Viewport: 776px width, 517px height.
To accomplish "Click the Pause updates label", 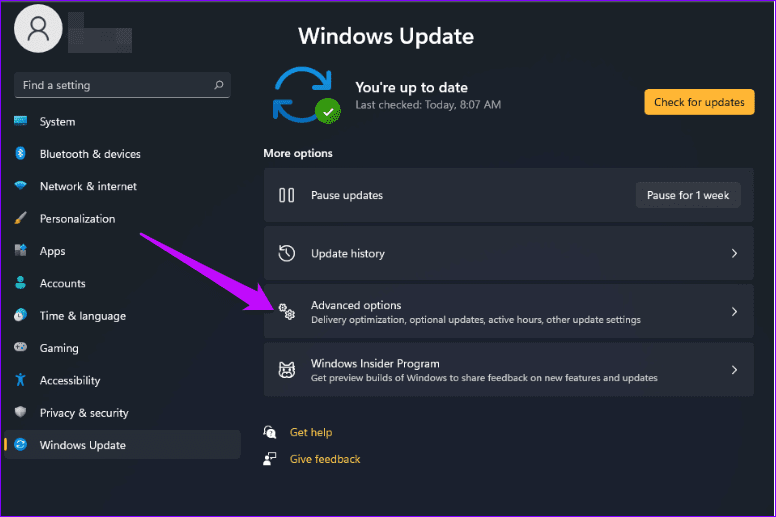I will pos(346,195).
